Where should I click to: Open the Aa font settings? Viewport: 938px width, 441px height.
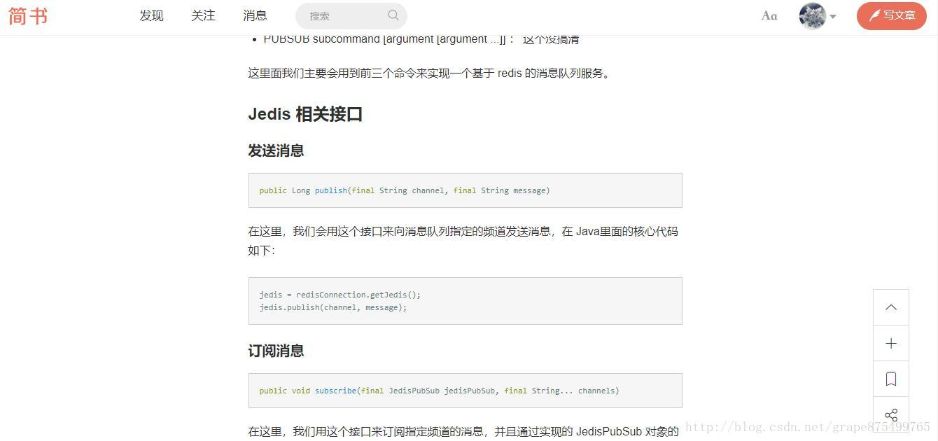click(x=769, y=16)
